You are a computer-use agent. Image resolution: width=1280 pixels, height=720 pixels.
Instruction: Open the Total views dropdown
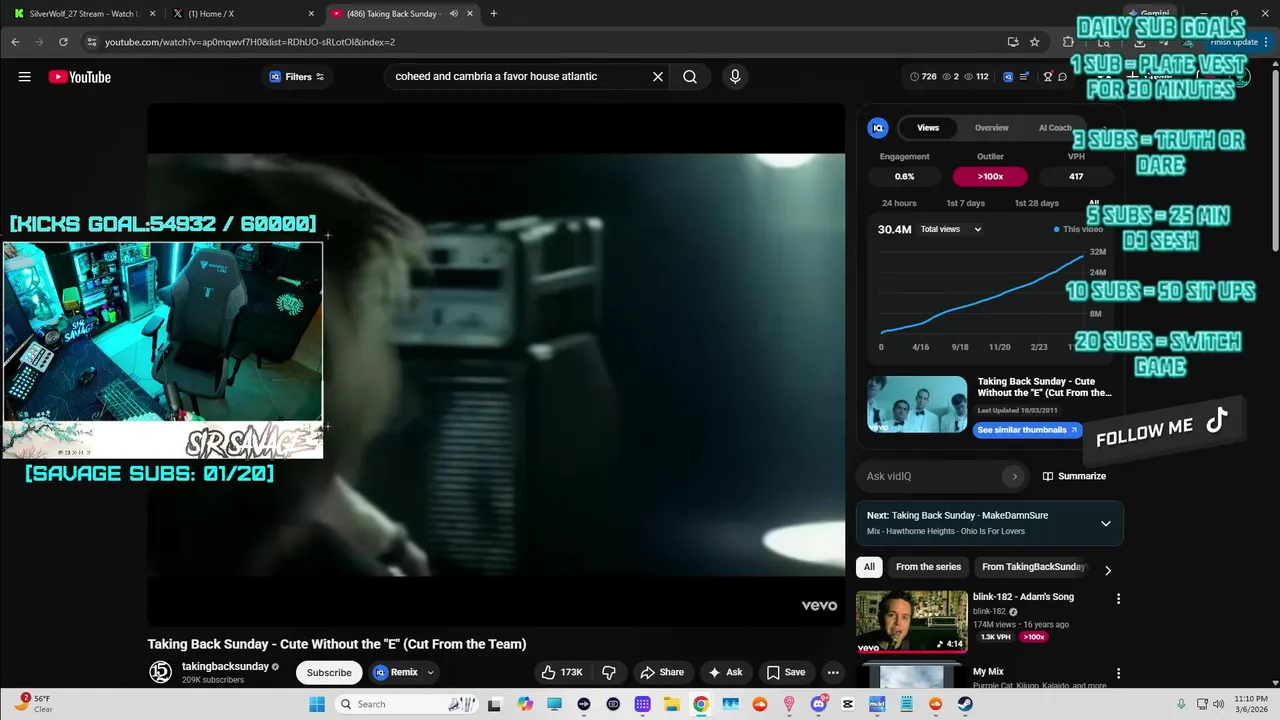(x=951, y=229)
